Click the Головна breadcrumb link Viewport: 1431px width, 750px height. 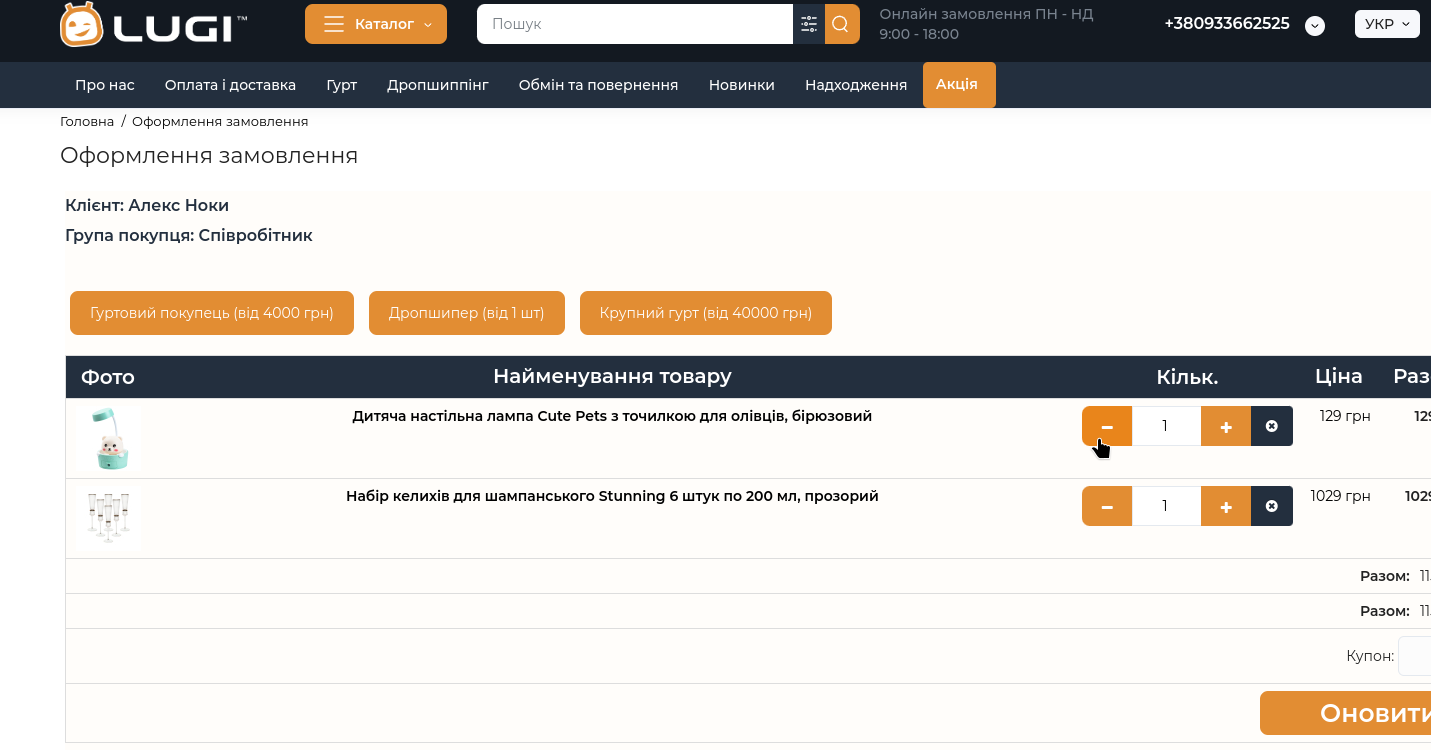point(87,121)
